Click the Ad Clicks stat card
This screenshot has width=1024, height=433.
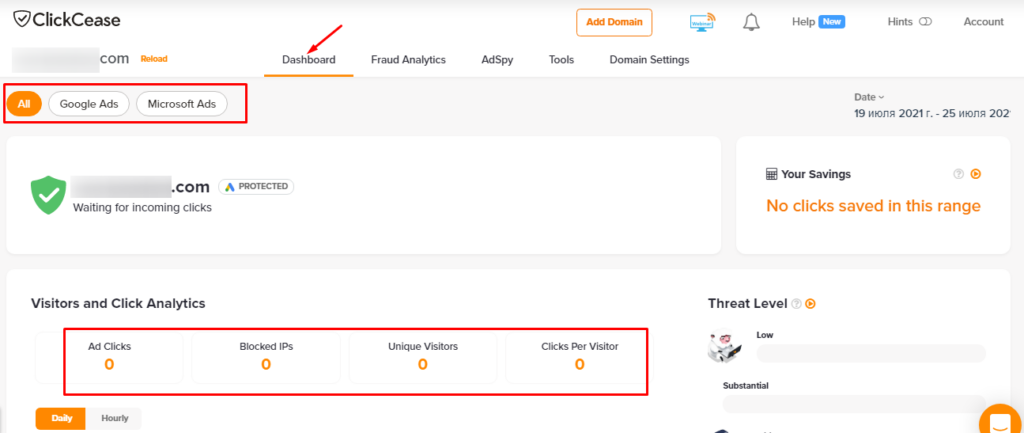pos(109,357)
